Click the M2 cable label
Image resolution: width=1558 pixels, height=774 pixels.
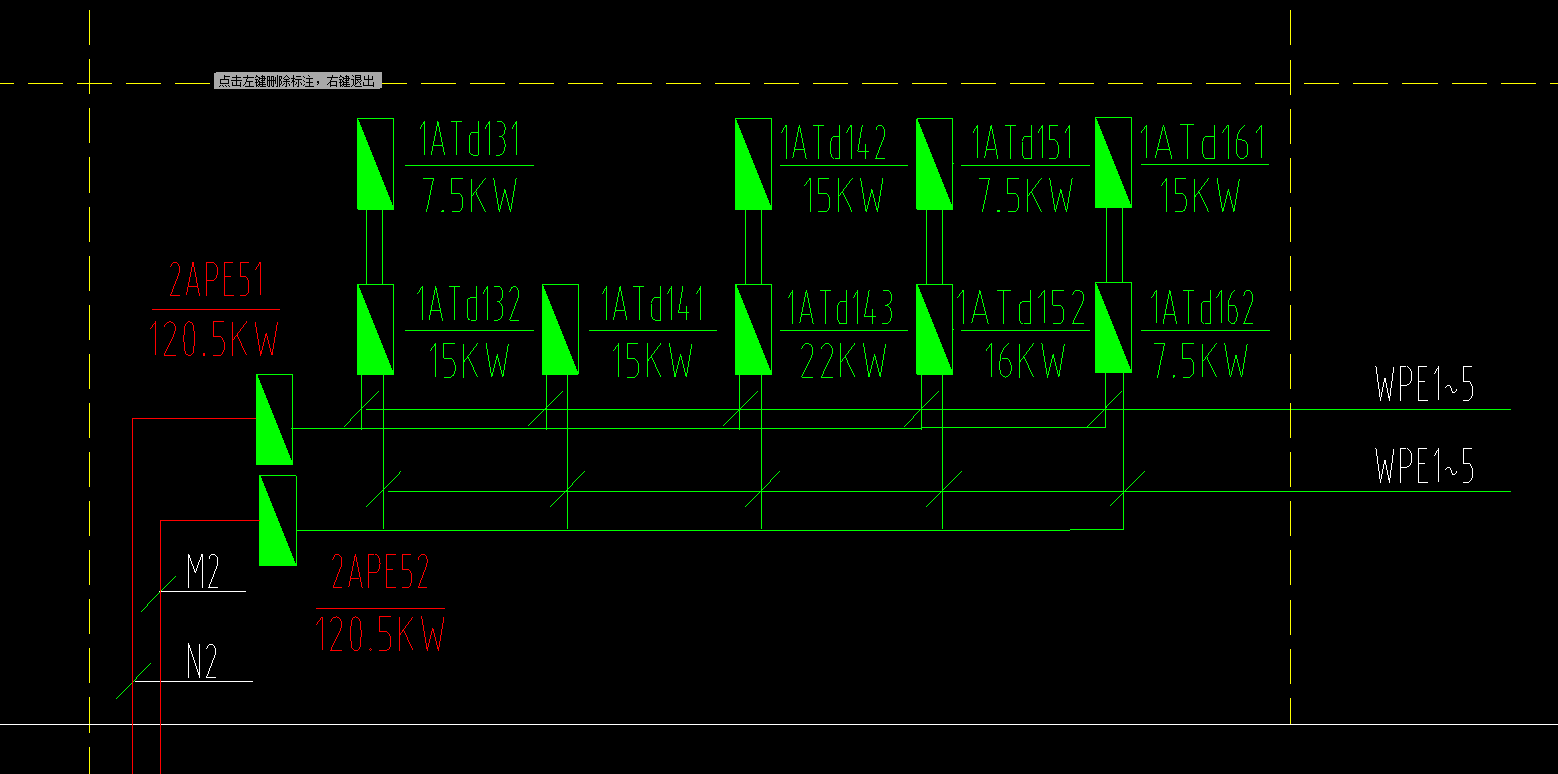[203, 571]
